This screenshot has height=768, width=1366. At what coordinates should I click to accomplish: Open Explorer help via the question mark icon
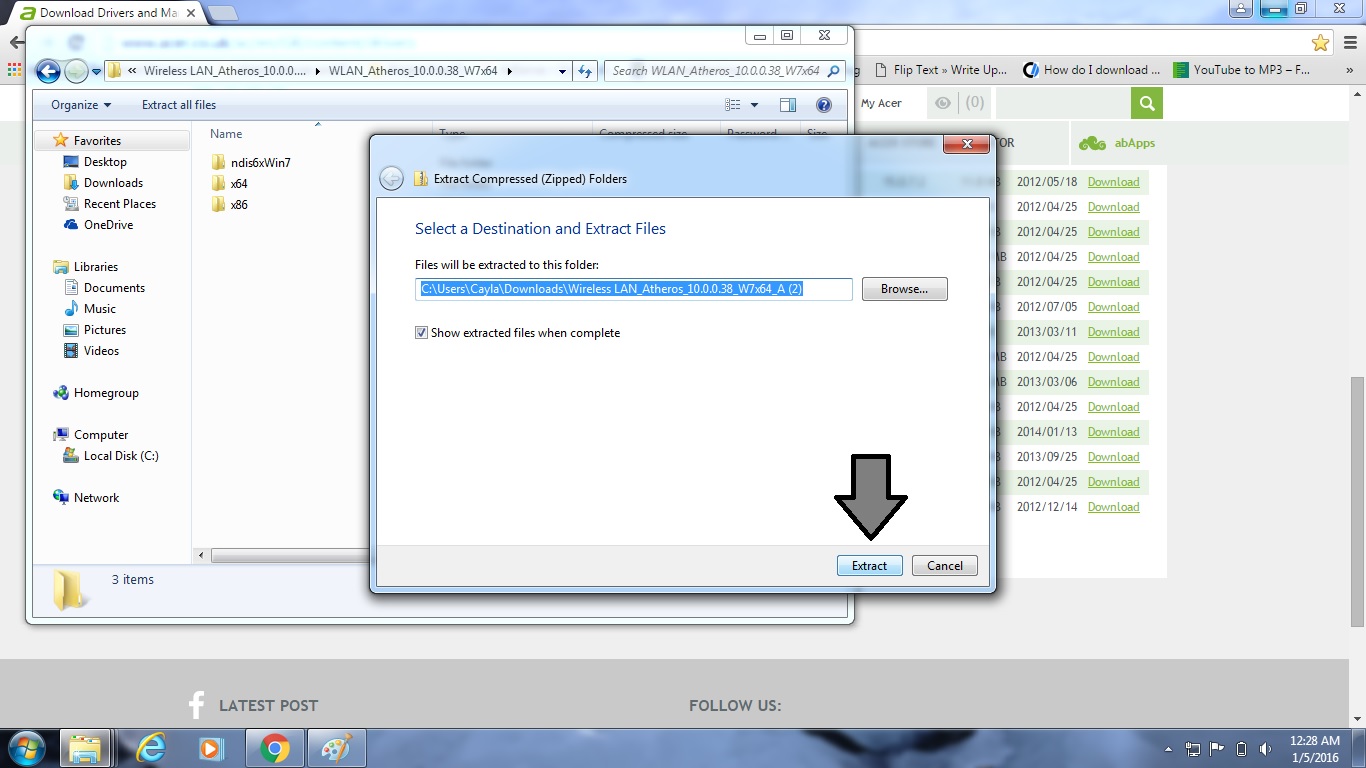[x=824, y=105]
